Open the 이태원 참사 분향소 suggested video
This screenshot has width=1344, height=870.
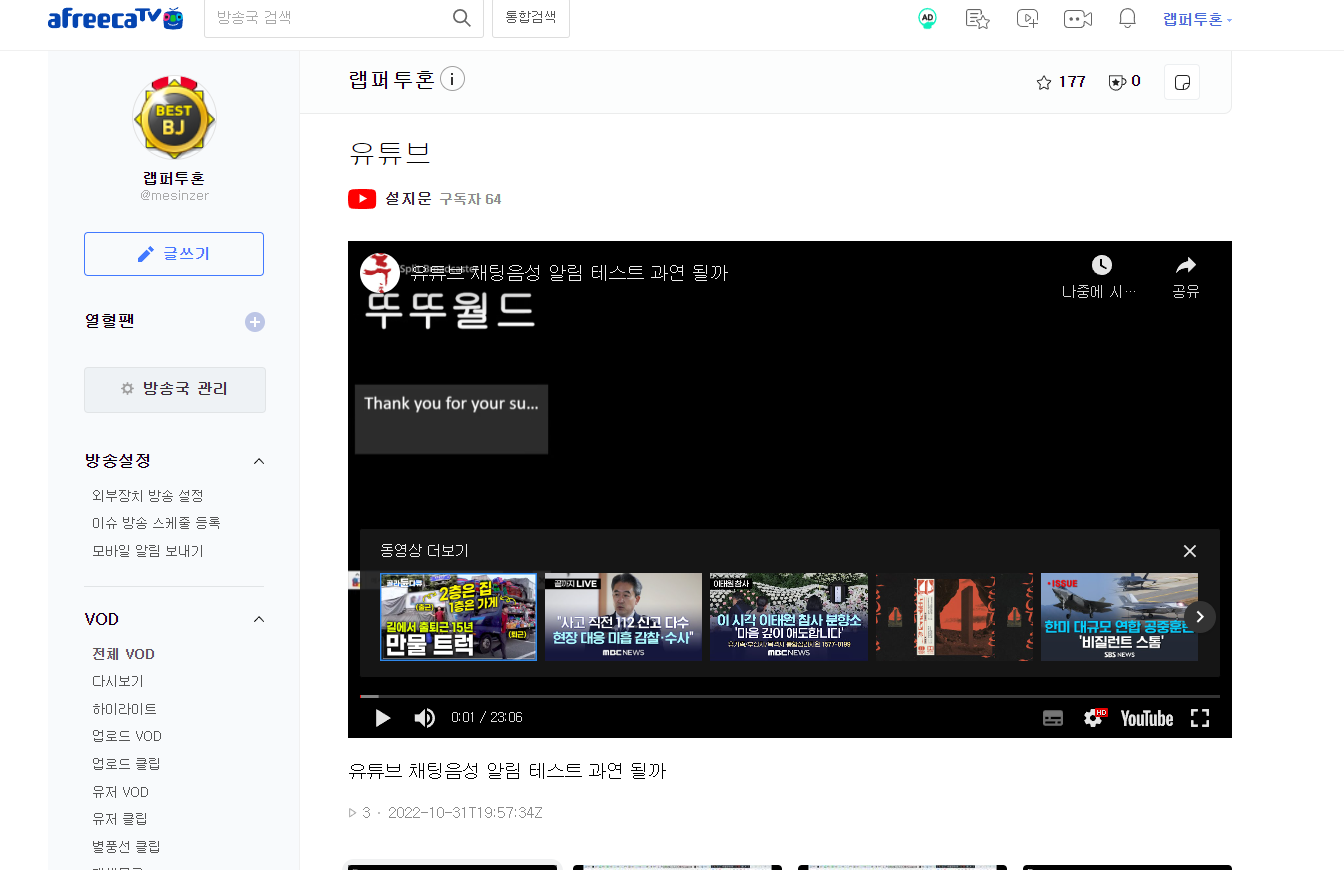[789, 617]
